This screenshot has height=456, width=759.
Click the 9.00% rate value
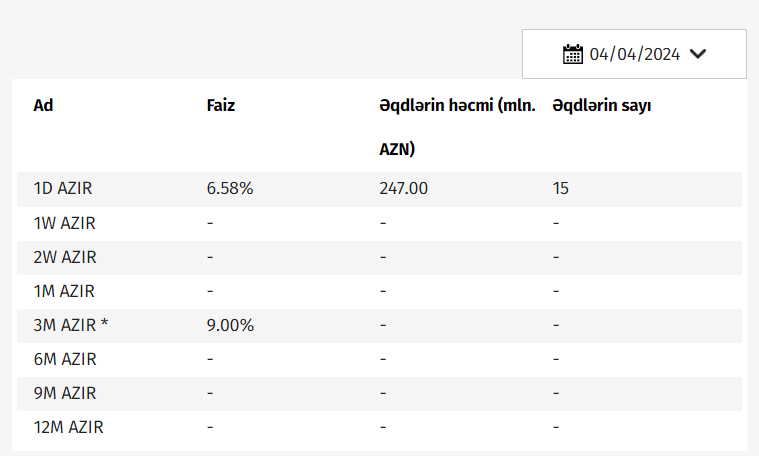[230, 325]
